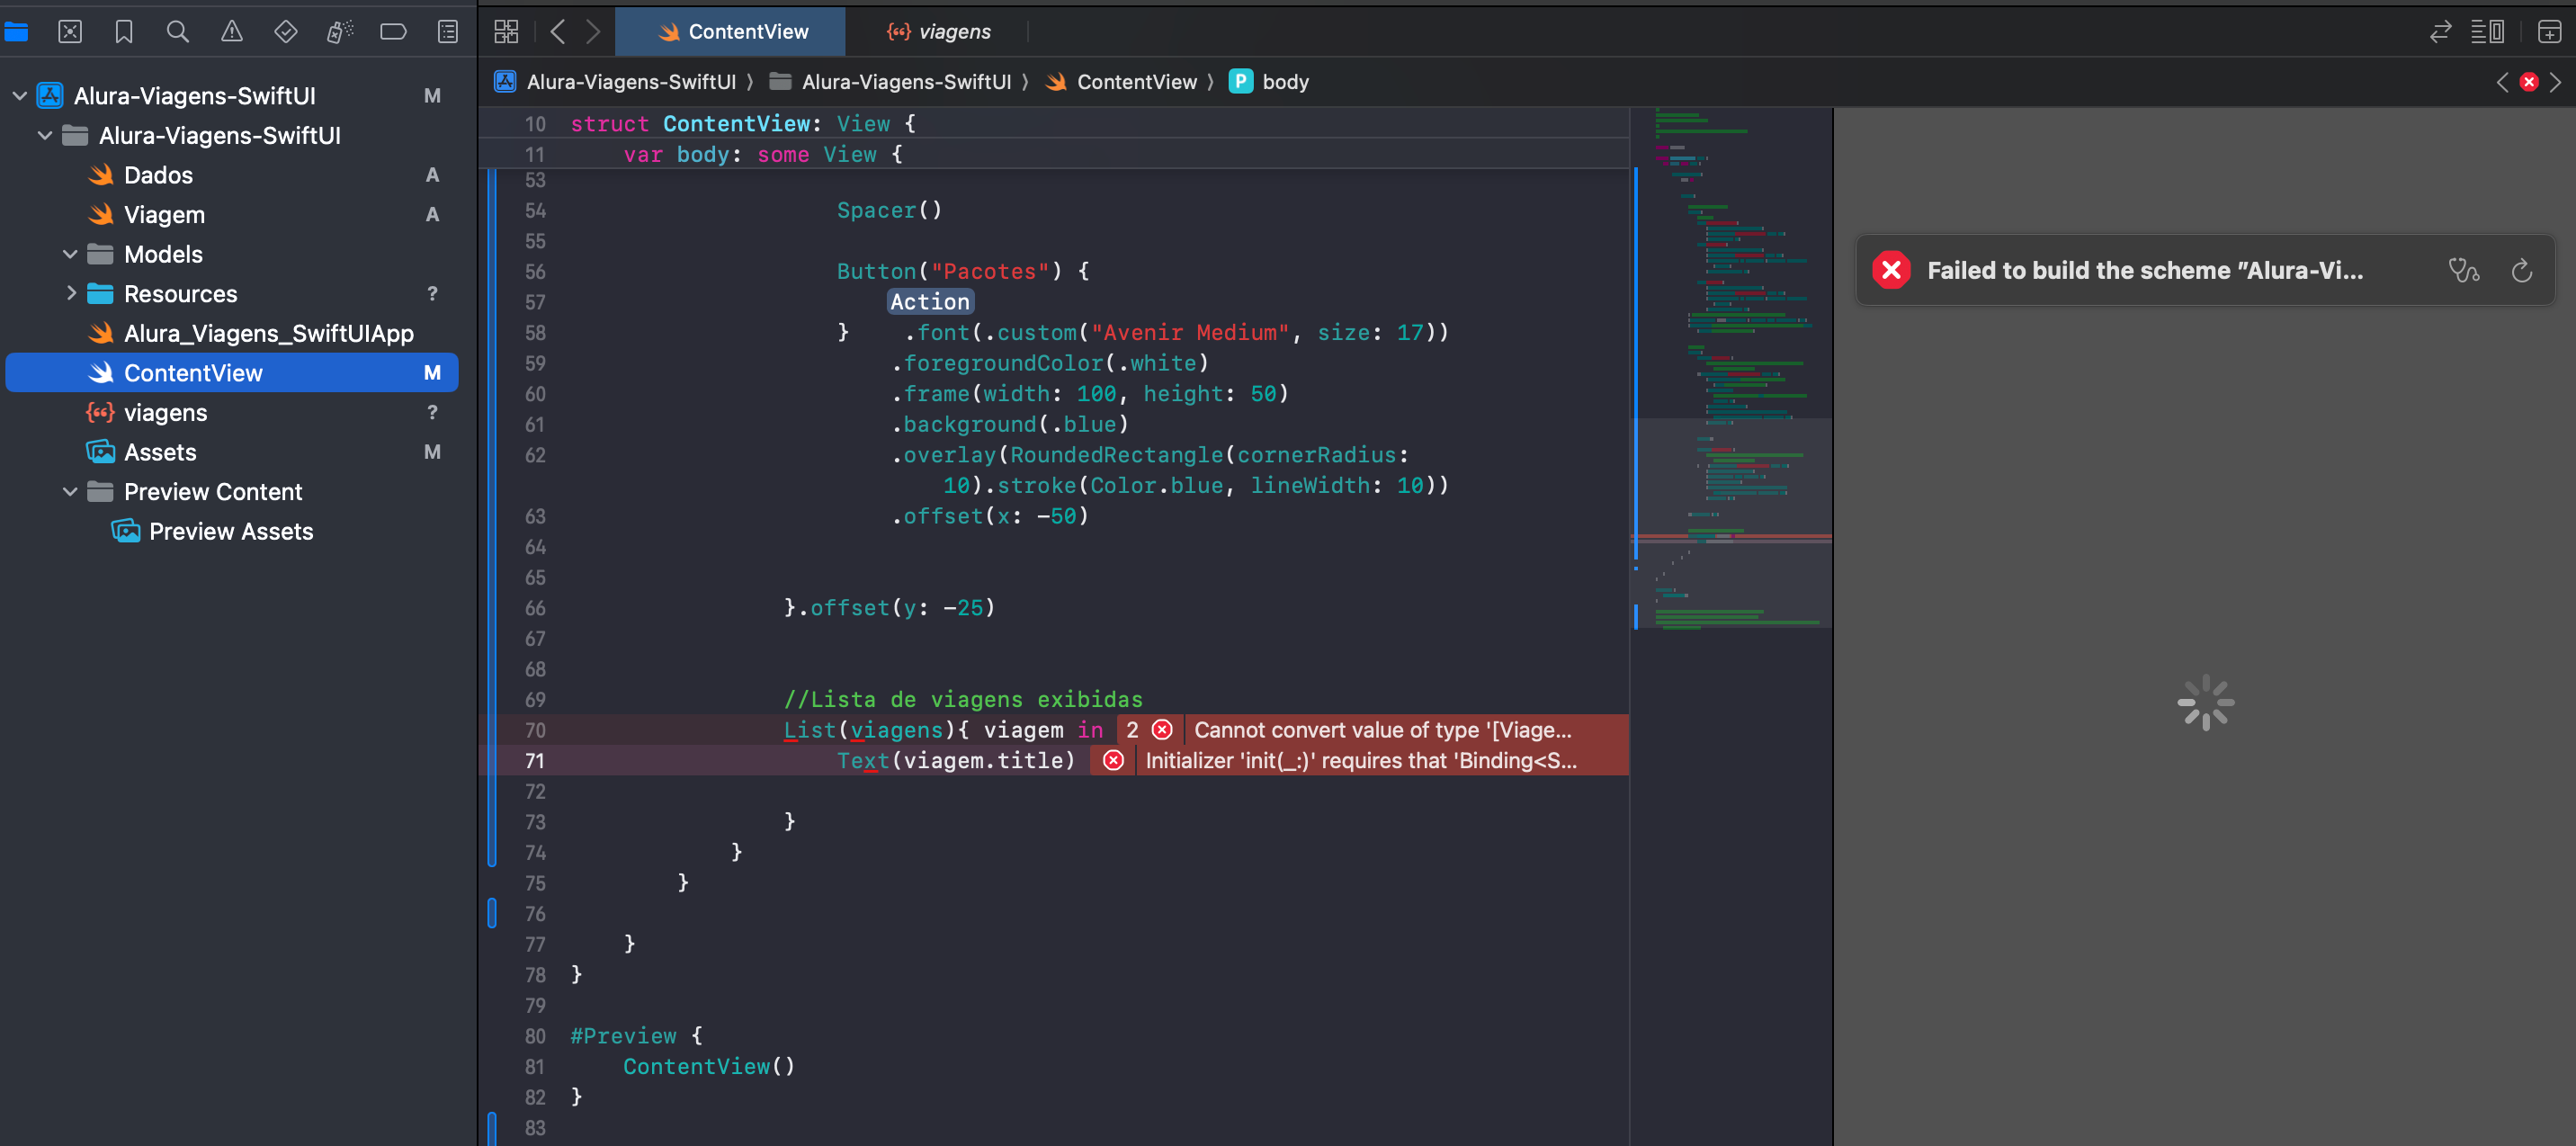Select ContentView in the navigator
2576x1146 pixels.
click(x=232, y=373)
